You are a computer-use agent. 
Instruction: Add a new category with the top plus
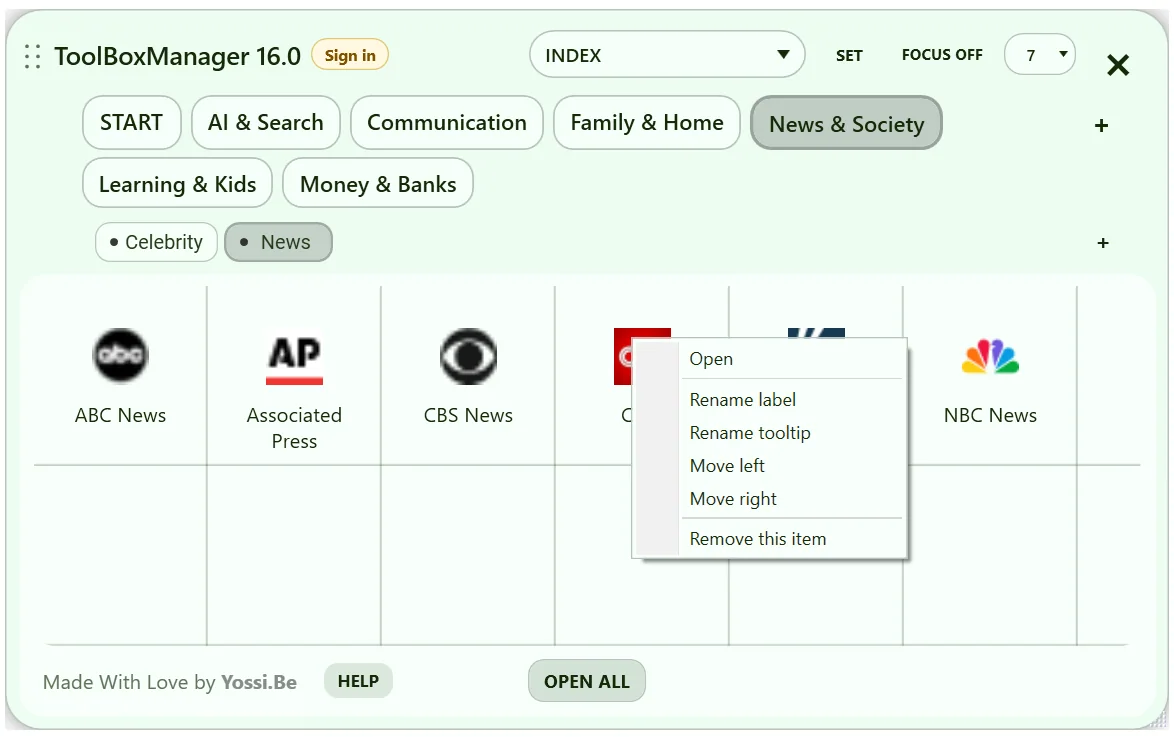tap(1101, 126)
